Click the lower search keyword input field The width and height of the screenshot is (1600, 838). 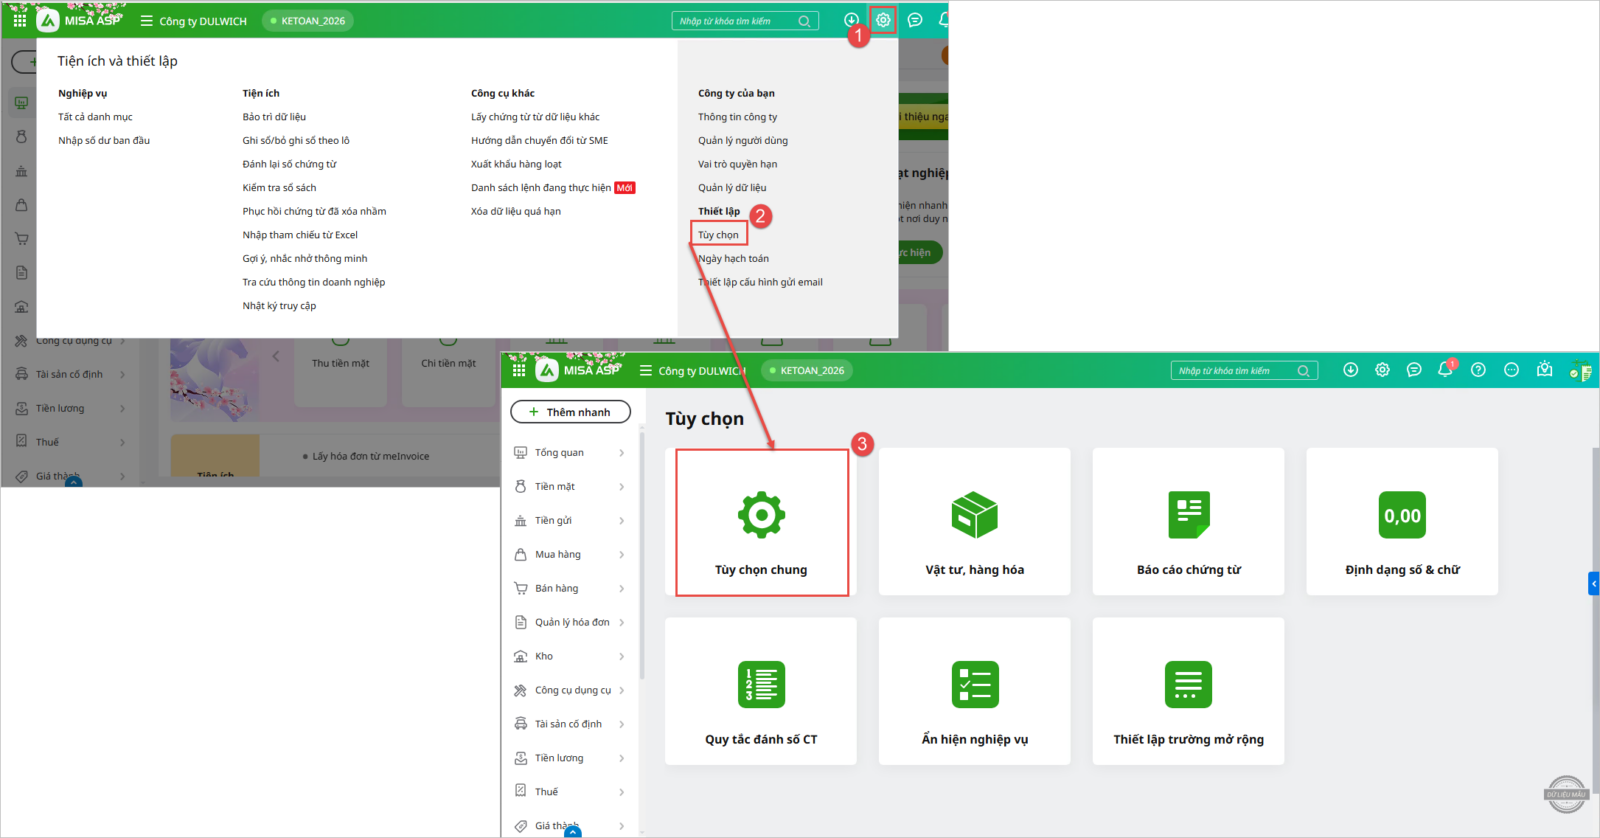point(1234,371)
